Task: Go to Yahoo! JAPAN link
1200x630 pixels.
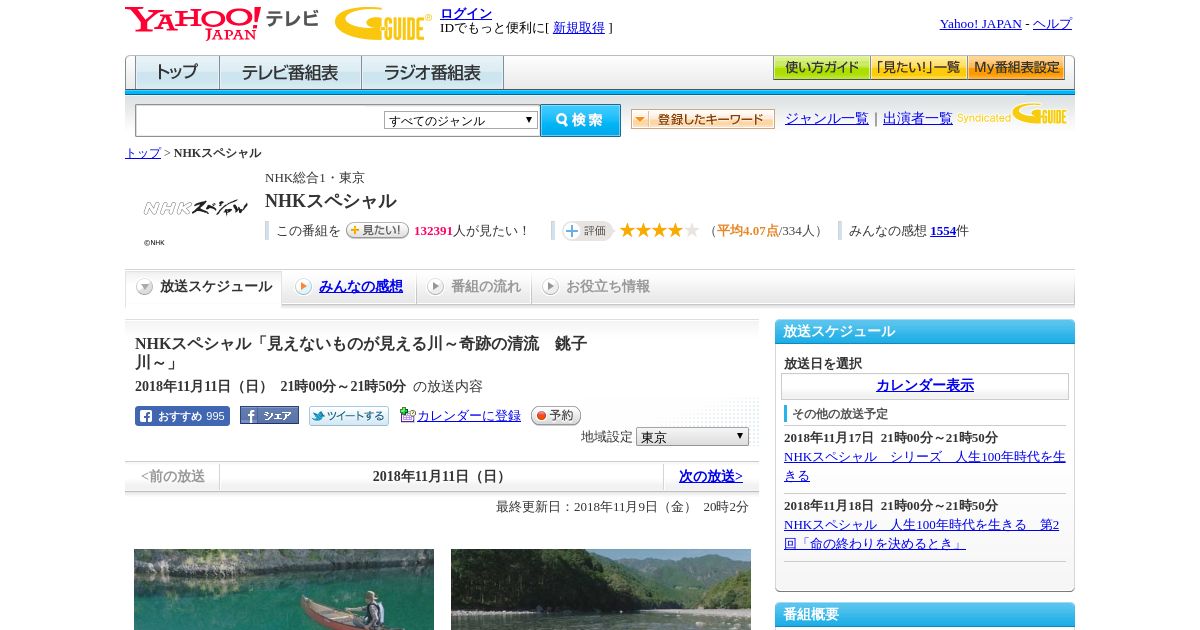Action: pos(980,24)
